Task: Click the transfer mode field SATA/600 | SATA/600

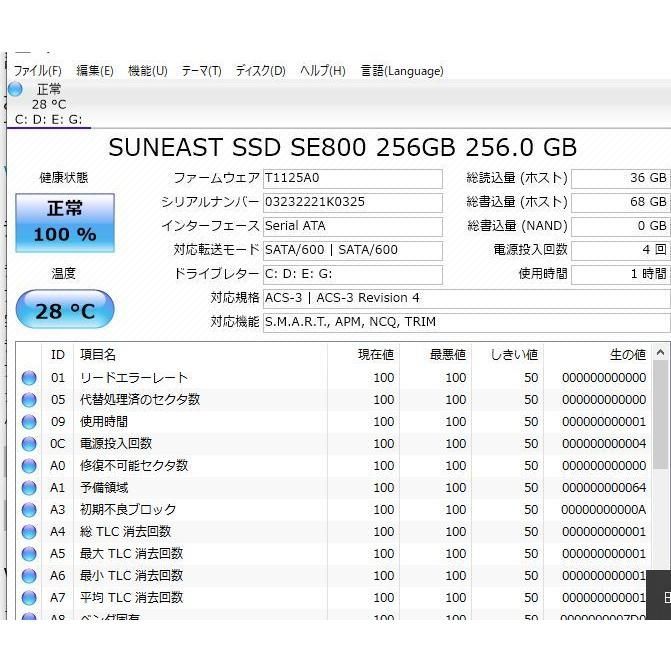Action: tap(353, 250)
